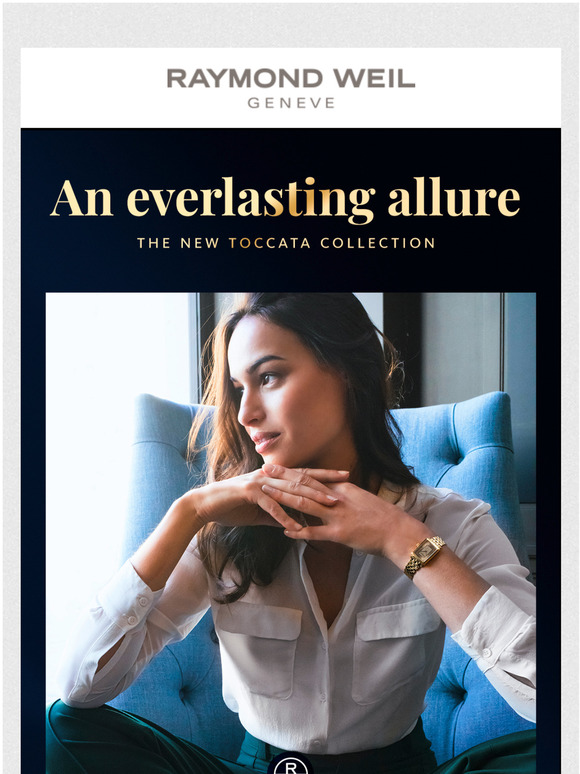Click the word 'COLLECTION' in the subtitle

[378, 243]
